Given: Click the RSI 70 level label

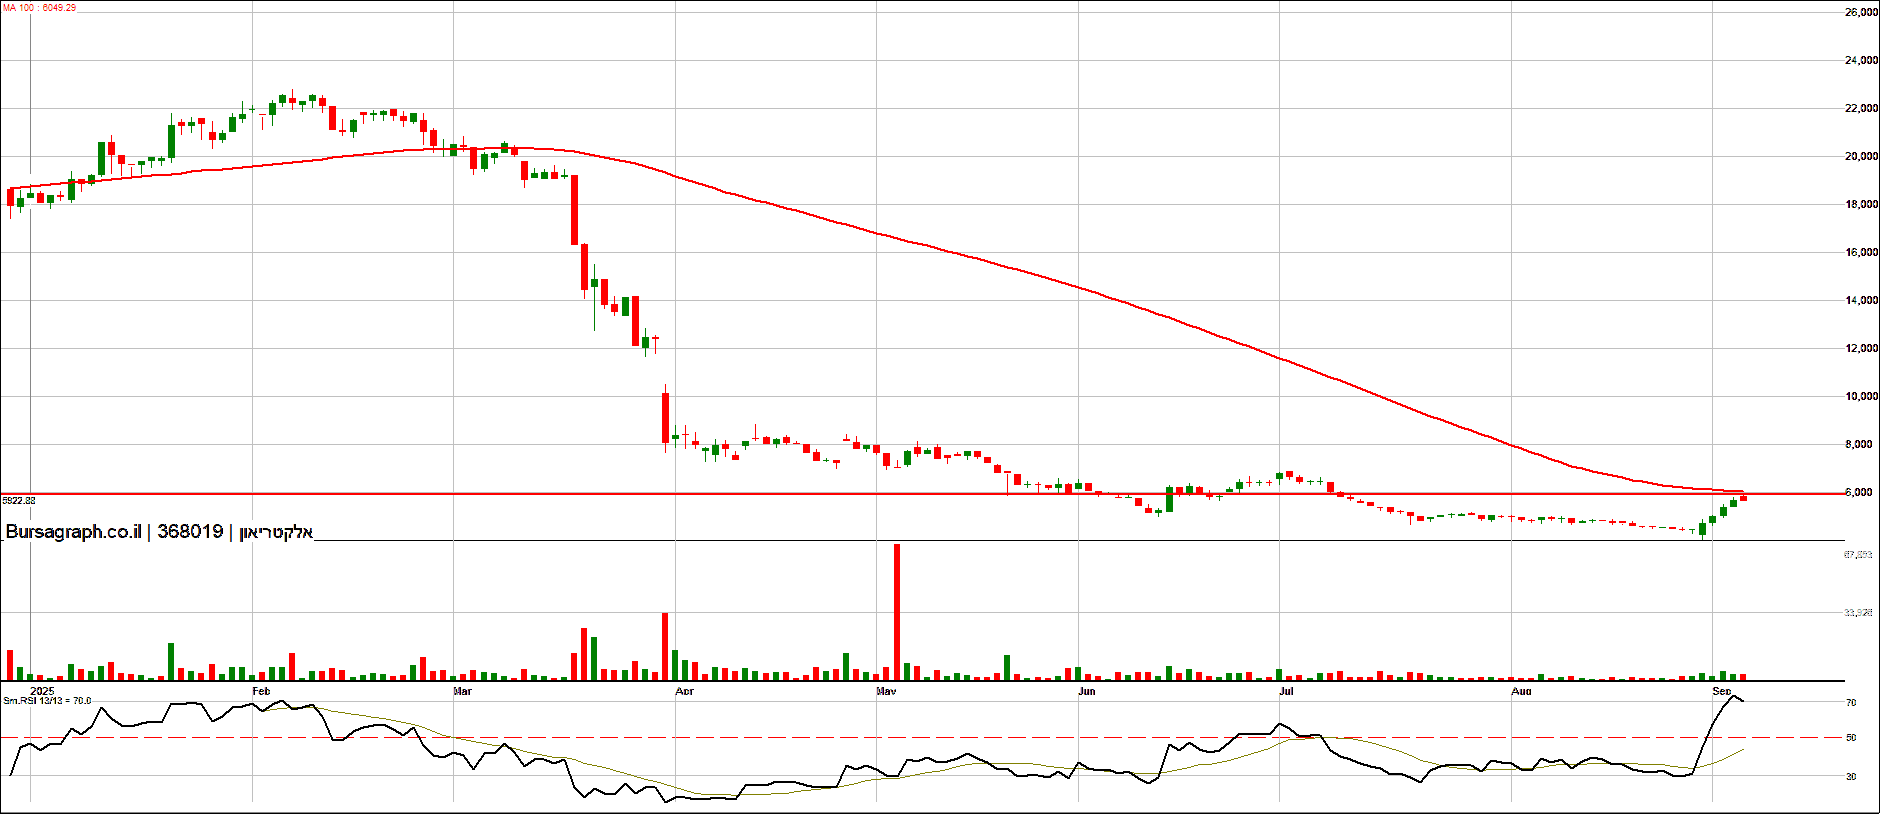Looking at the screenshot, I should [x=1851, y=703].
